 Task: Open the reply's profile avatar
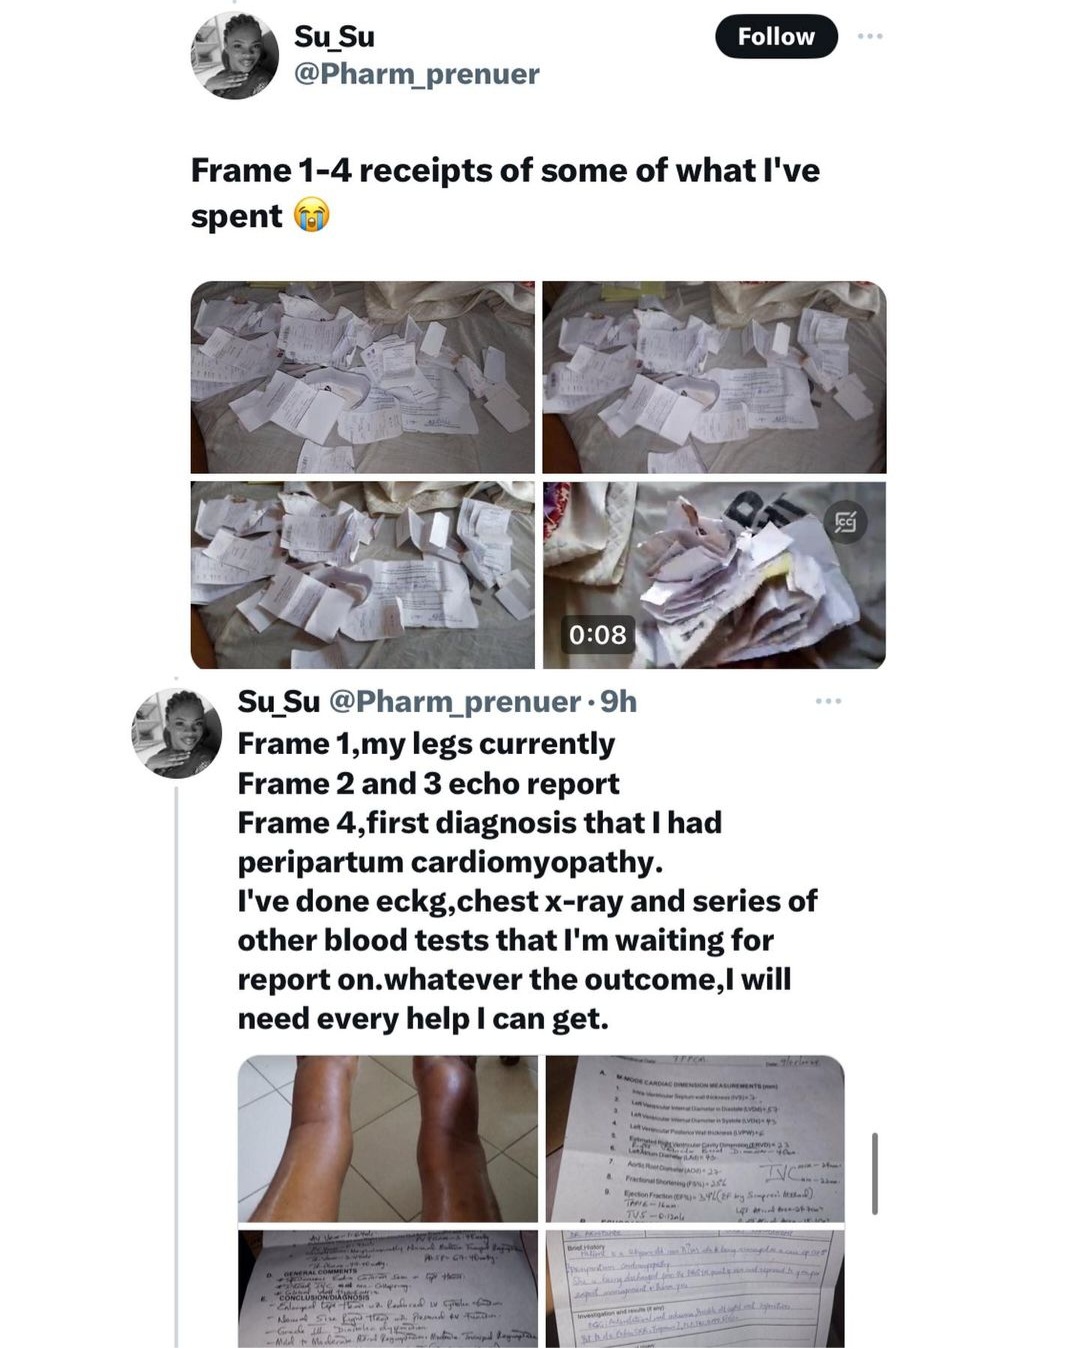click(176, 732)
